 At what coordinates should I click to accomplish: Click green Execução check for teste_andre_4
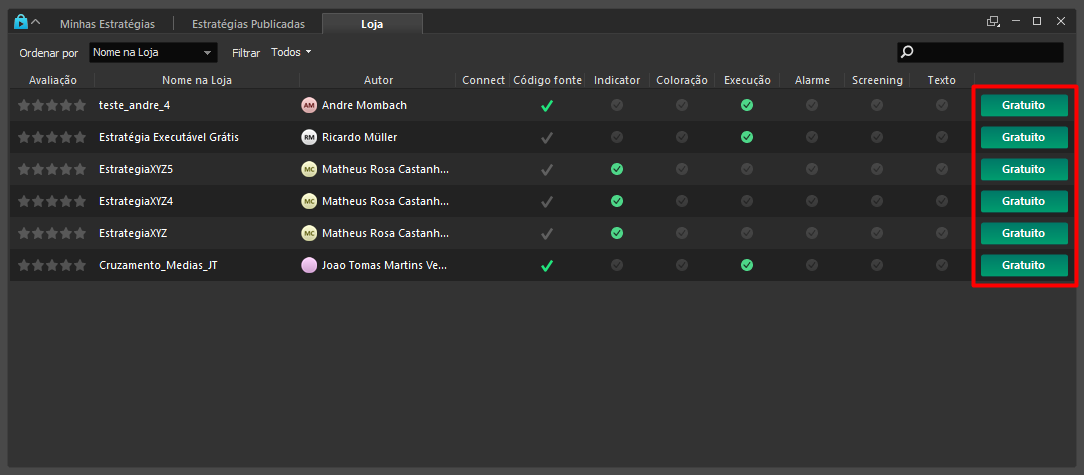point(747,105)
